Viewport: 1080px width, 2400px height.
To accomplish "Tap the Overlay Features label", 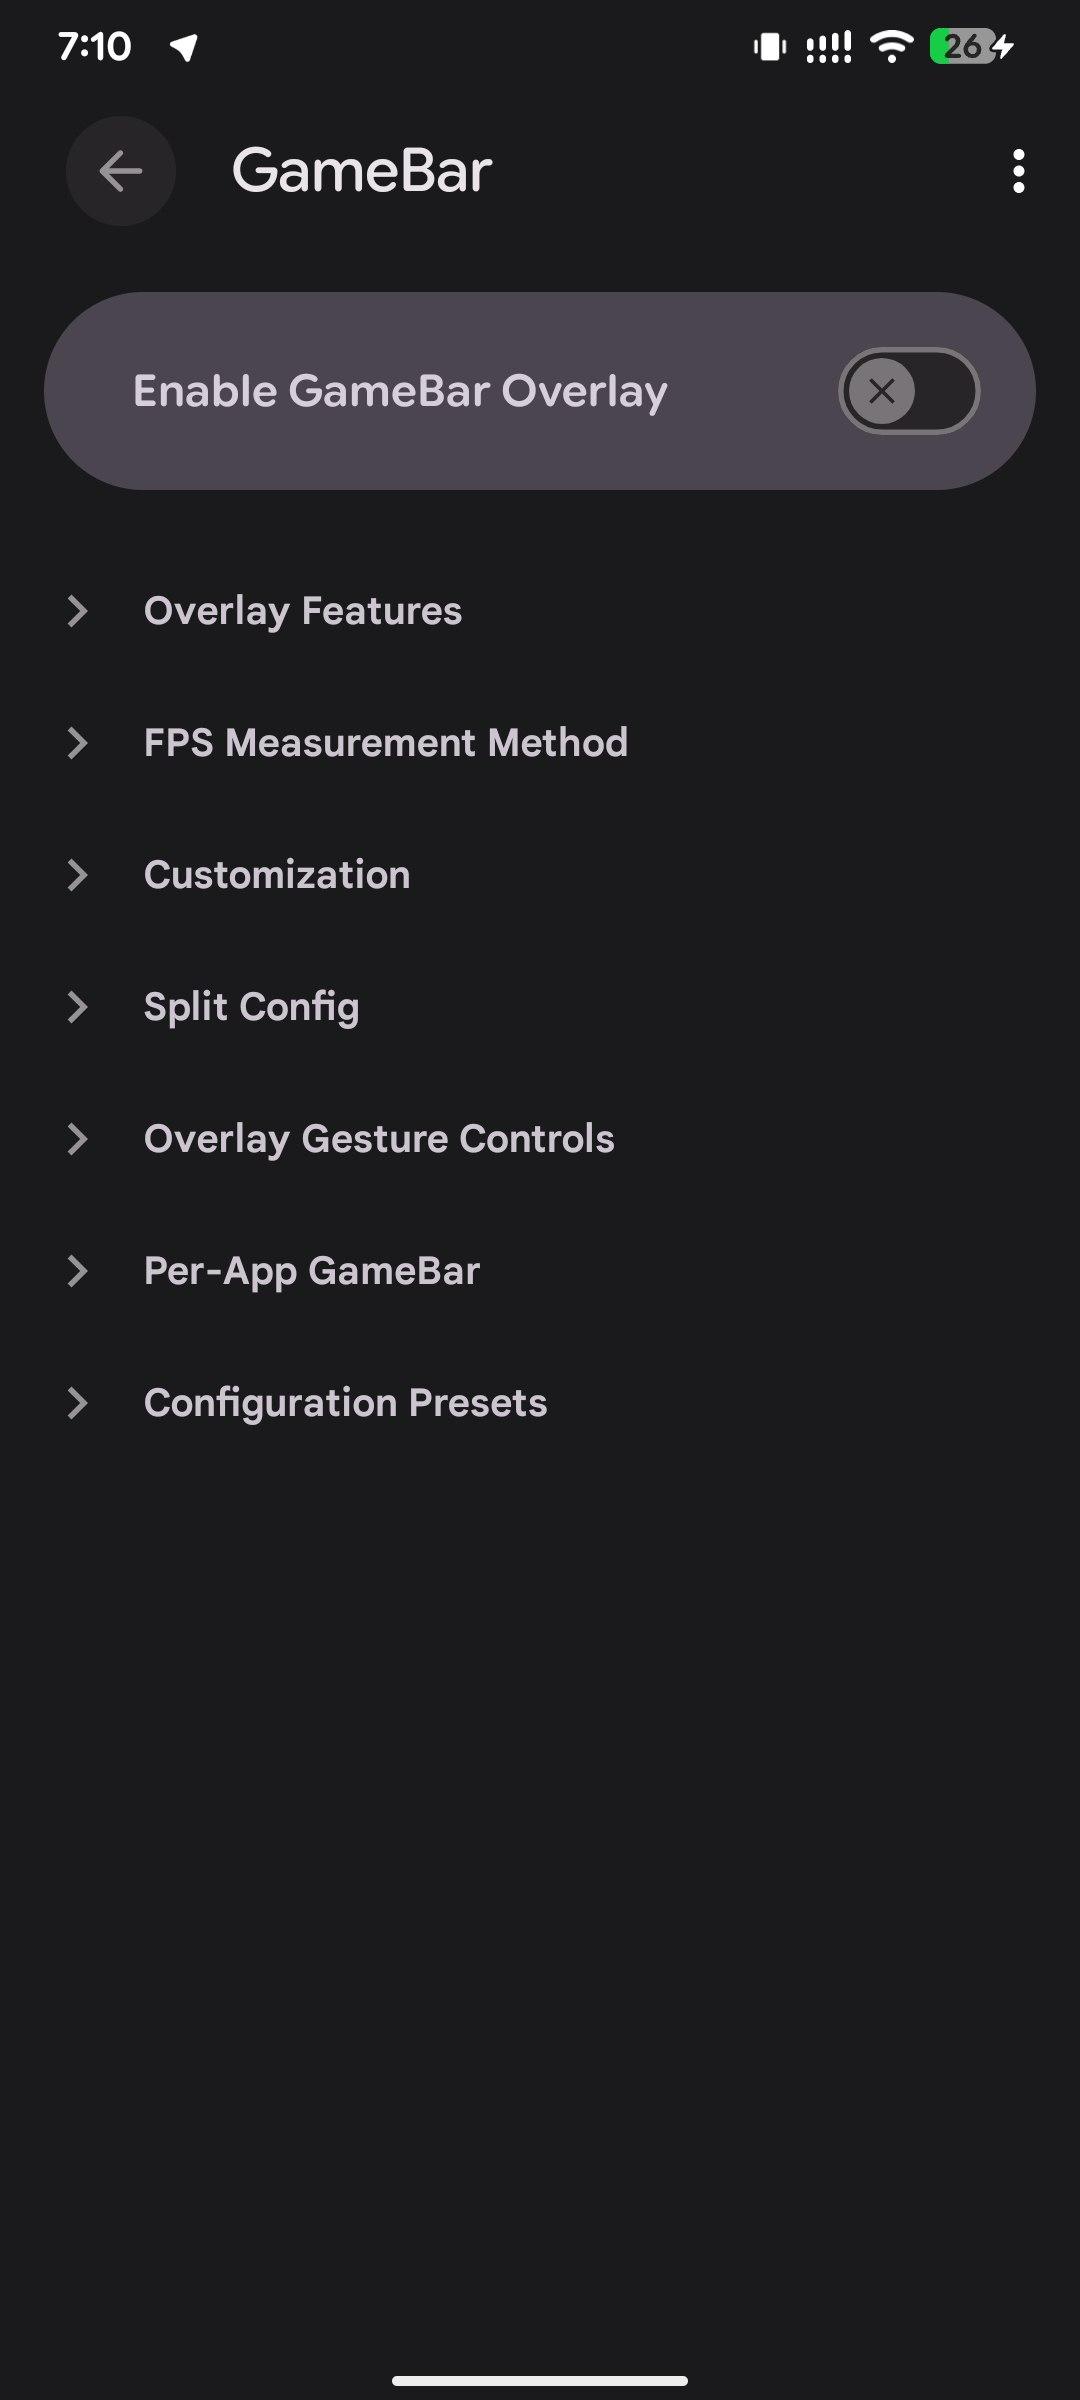I will click(x=303, y=611).
